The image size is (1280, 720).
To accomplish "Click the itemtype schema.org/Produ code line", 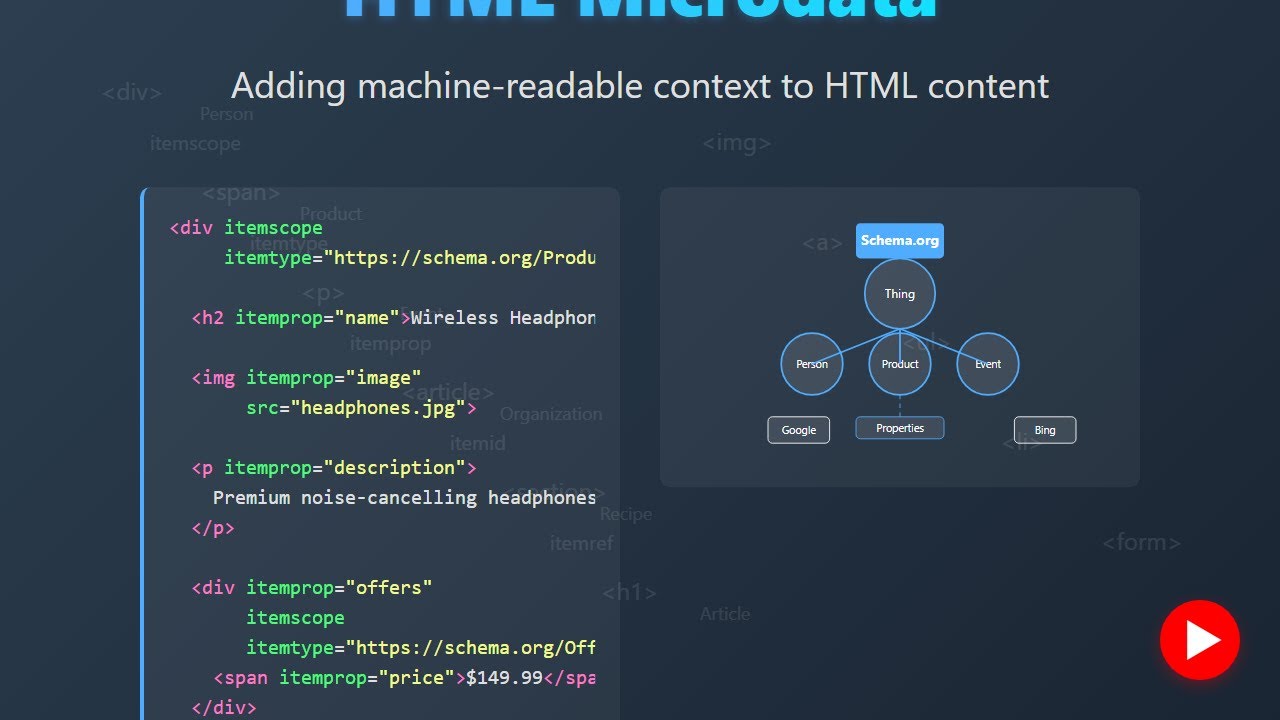I will [x=410, y=258].
